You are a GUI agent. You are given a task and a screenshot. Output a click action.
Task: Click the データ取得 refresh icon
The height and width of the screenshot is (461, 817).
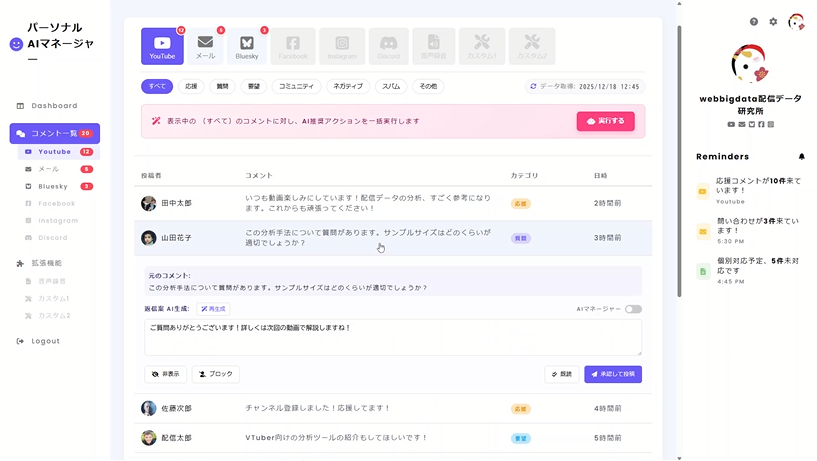pos(534,87)
